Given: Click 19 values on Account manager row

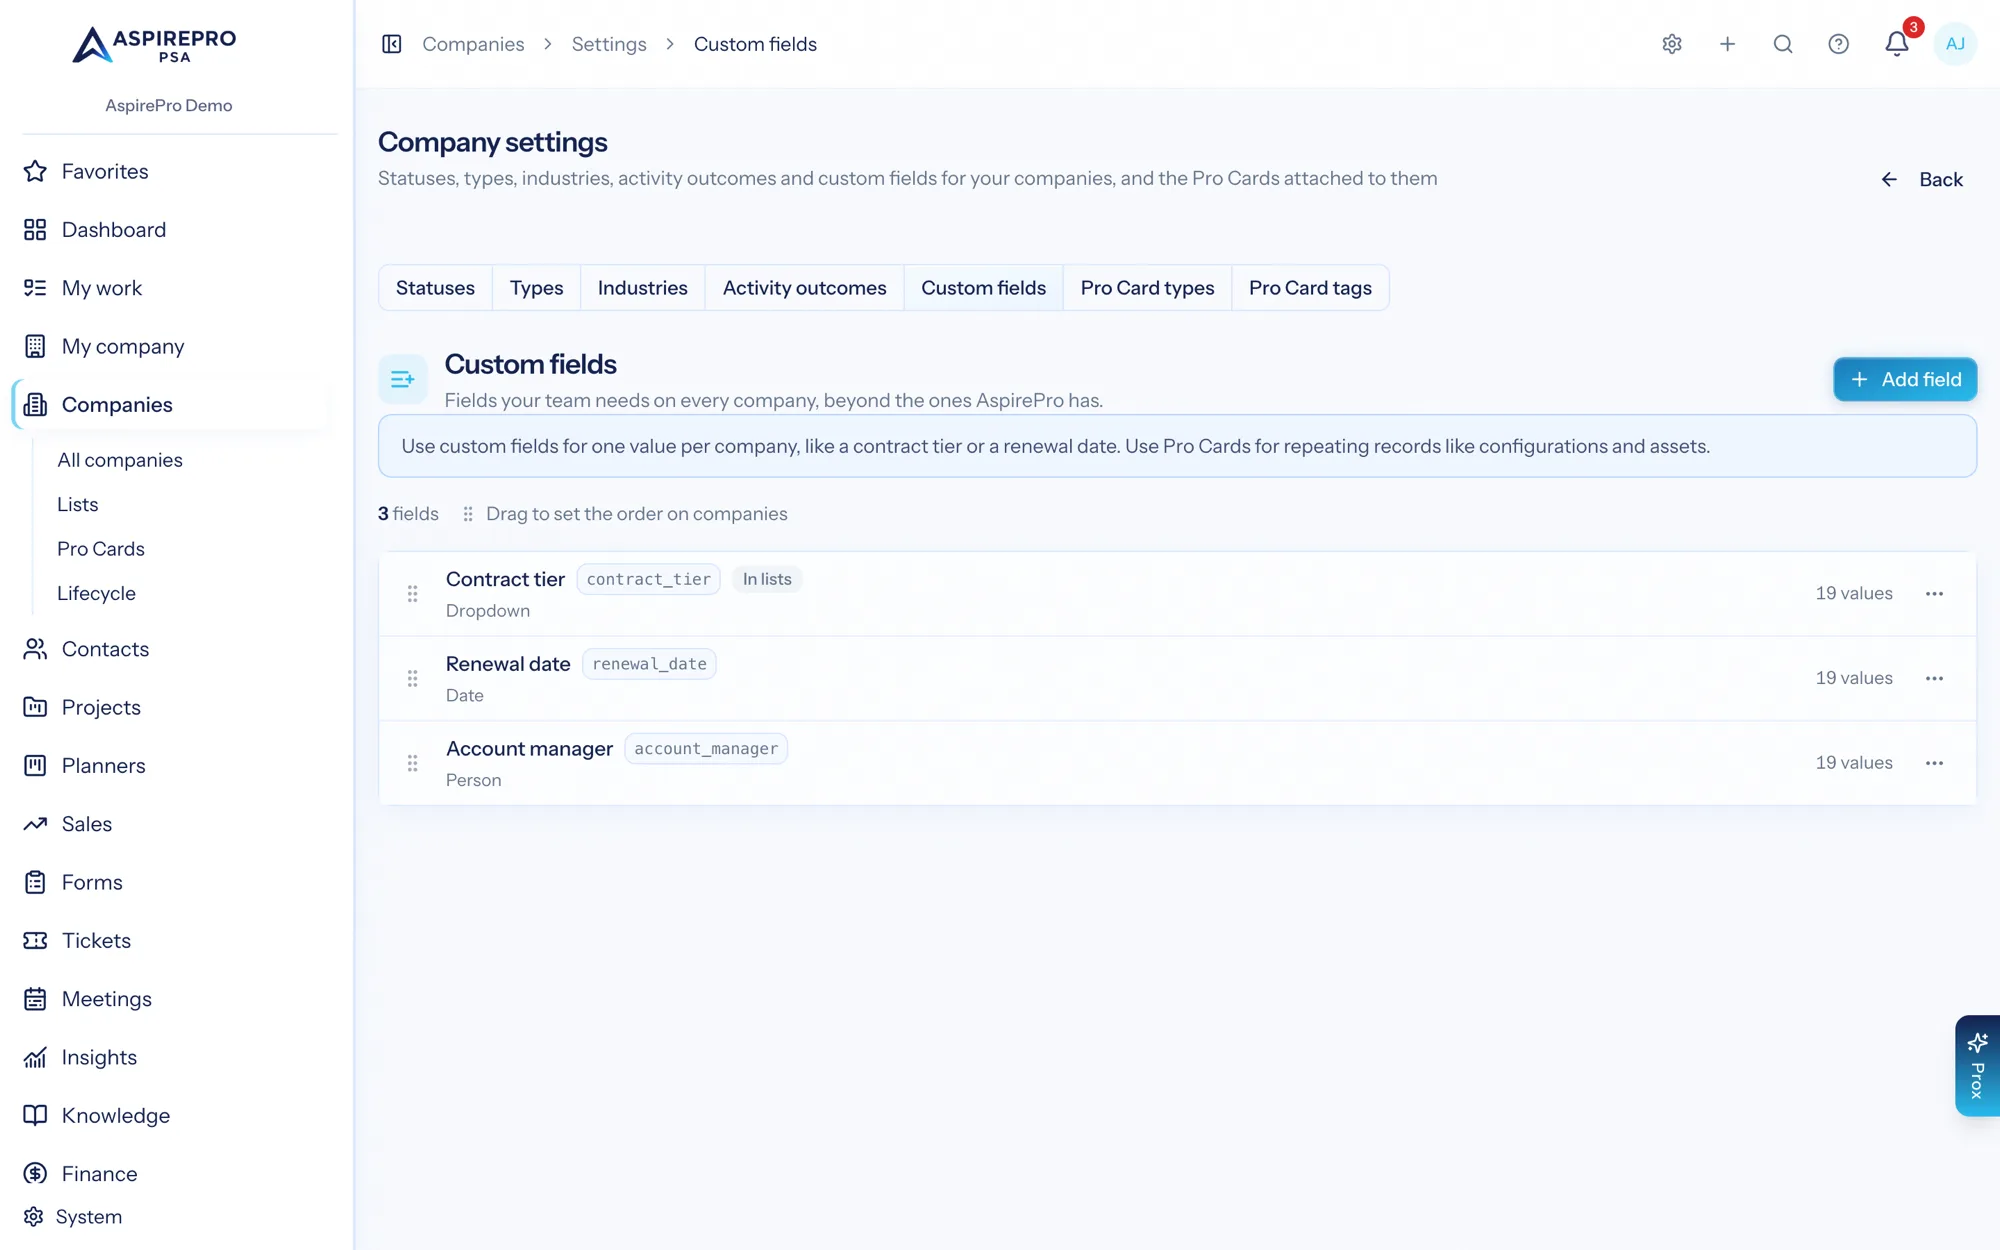Looking at the screenshot, I should coord(1854,763).
